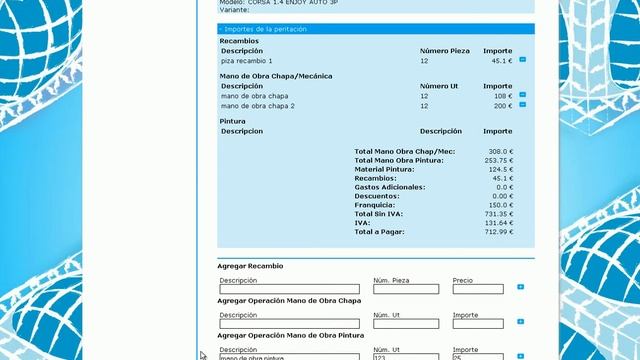This screenshot has width=640, height=360.
Task: Click Pintura Descripción field with 'mano de obra pintura'
Action: pyautogui.click(x=289, y=357)
